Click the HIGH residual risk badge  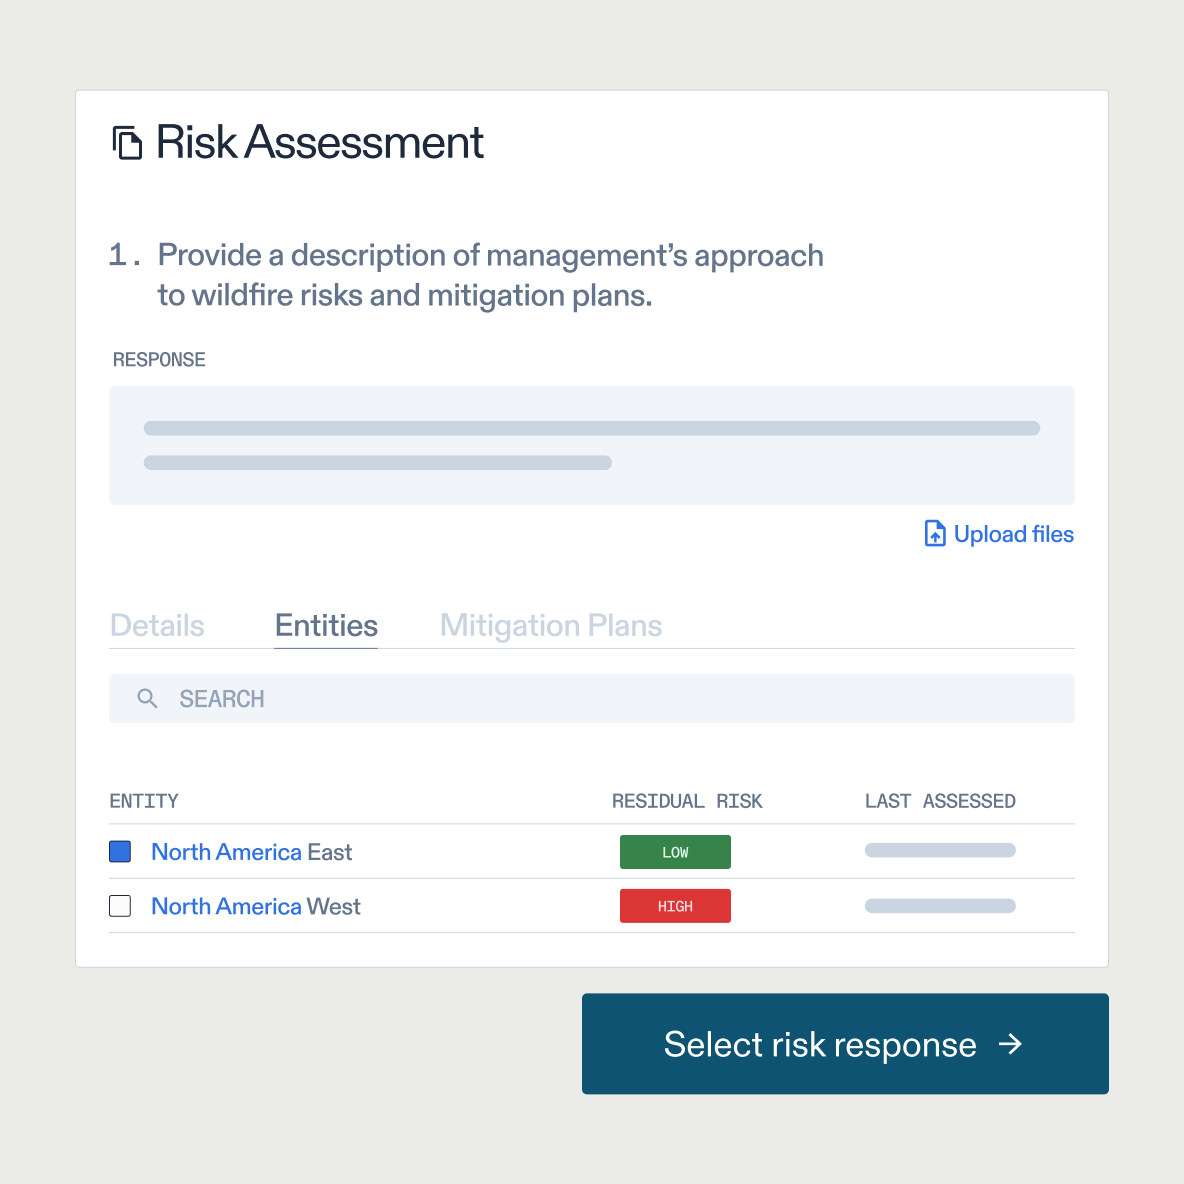coord(675,905)
